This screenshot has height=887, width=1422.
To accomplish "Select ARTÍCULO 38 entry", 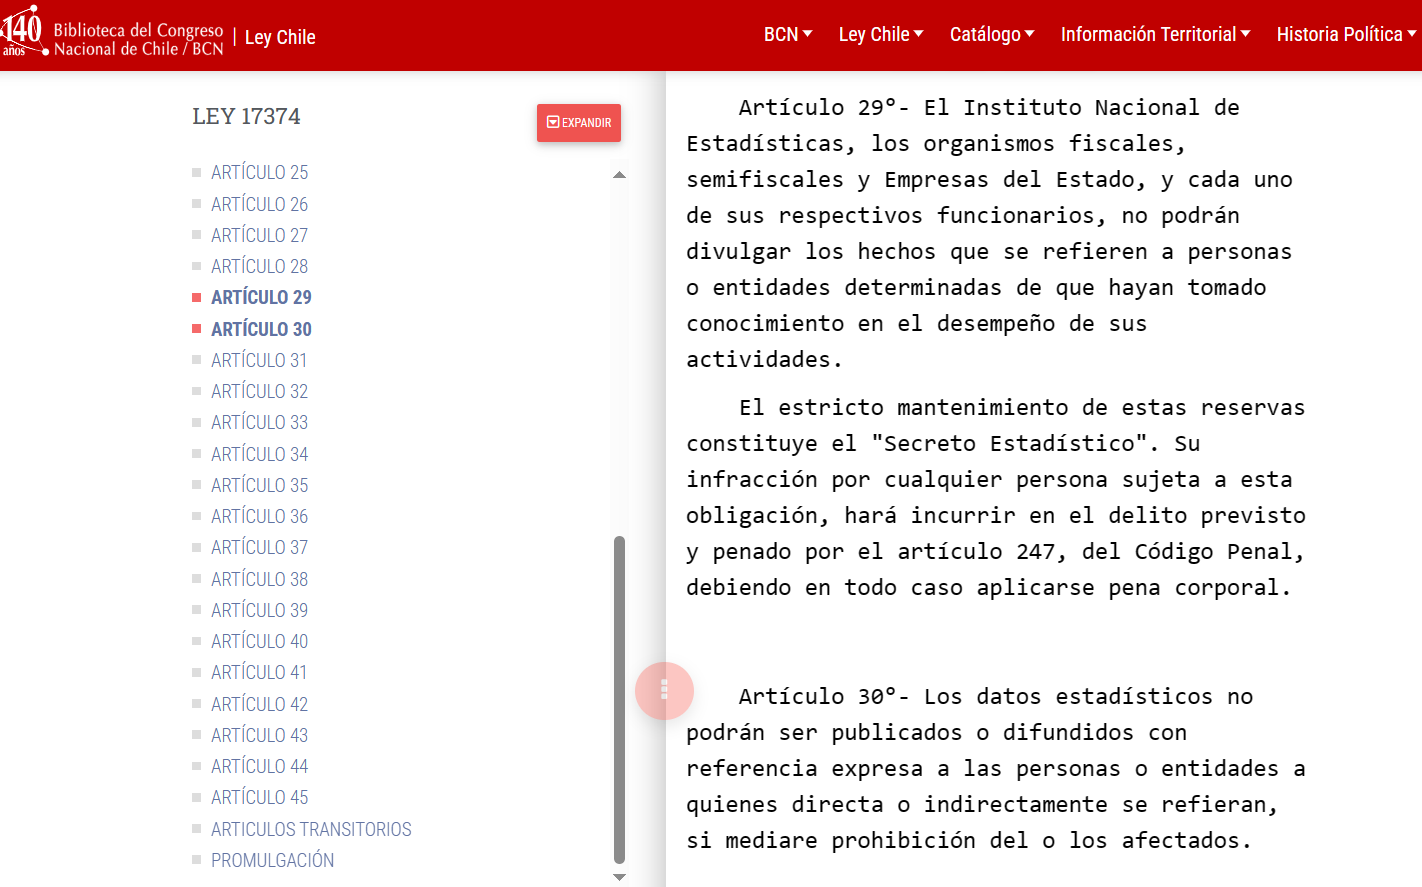I will (x=259, y=579).
